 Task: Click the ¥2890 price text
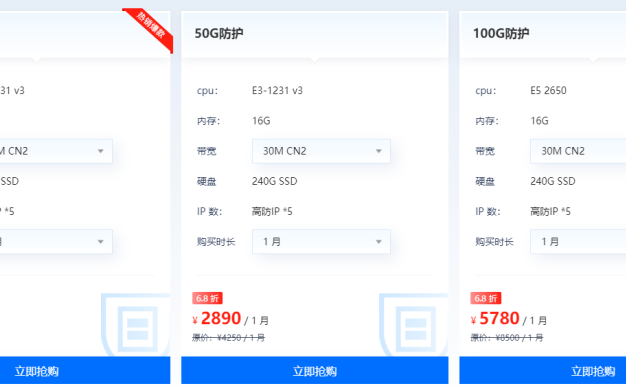coord(216,319)
